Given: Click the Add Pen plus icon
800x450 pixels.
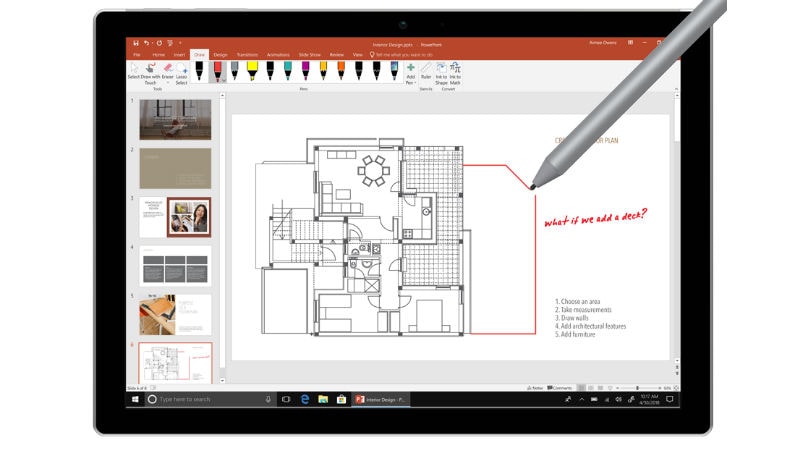Looking at the screenshot, I should [x=410, y=67].
